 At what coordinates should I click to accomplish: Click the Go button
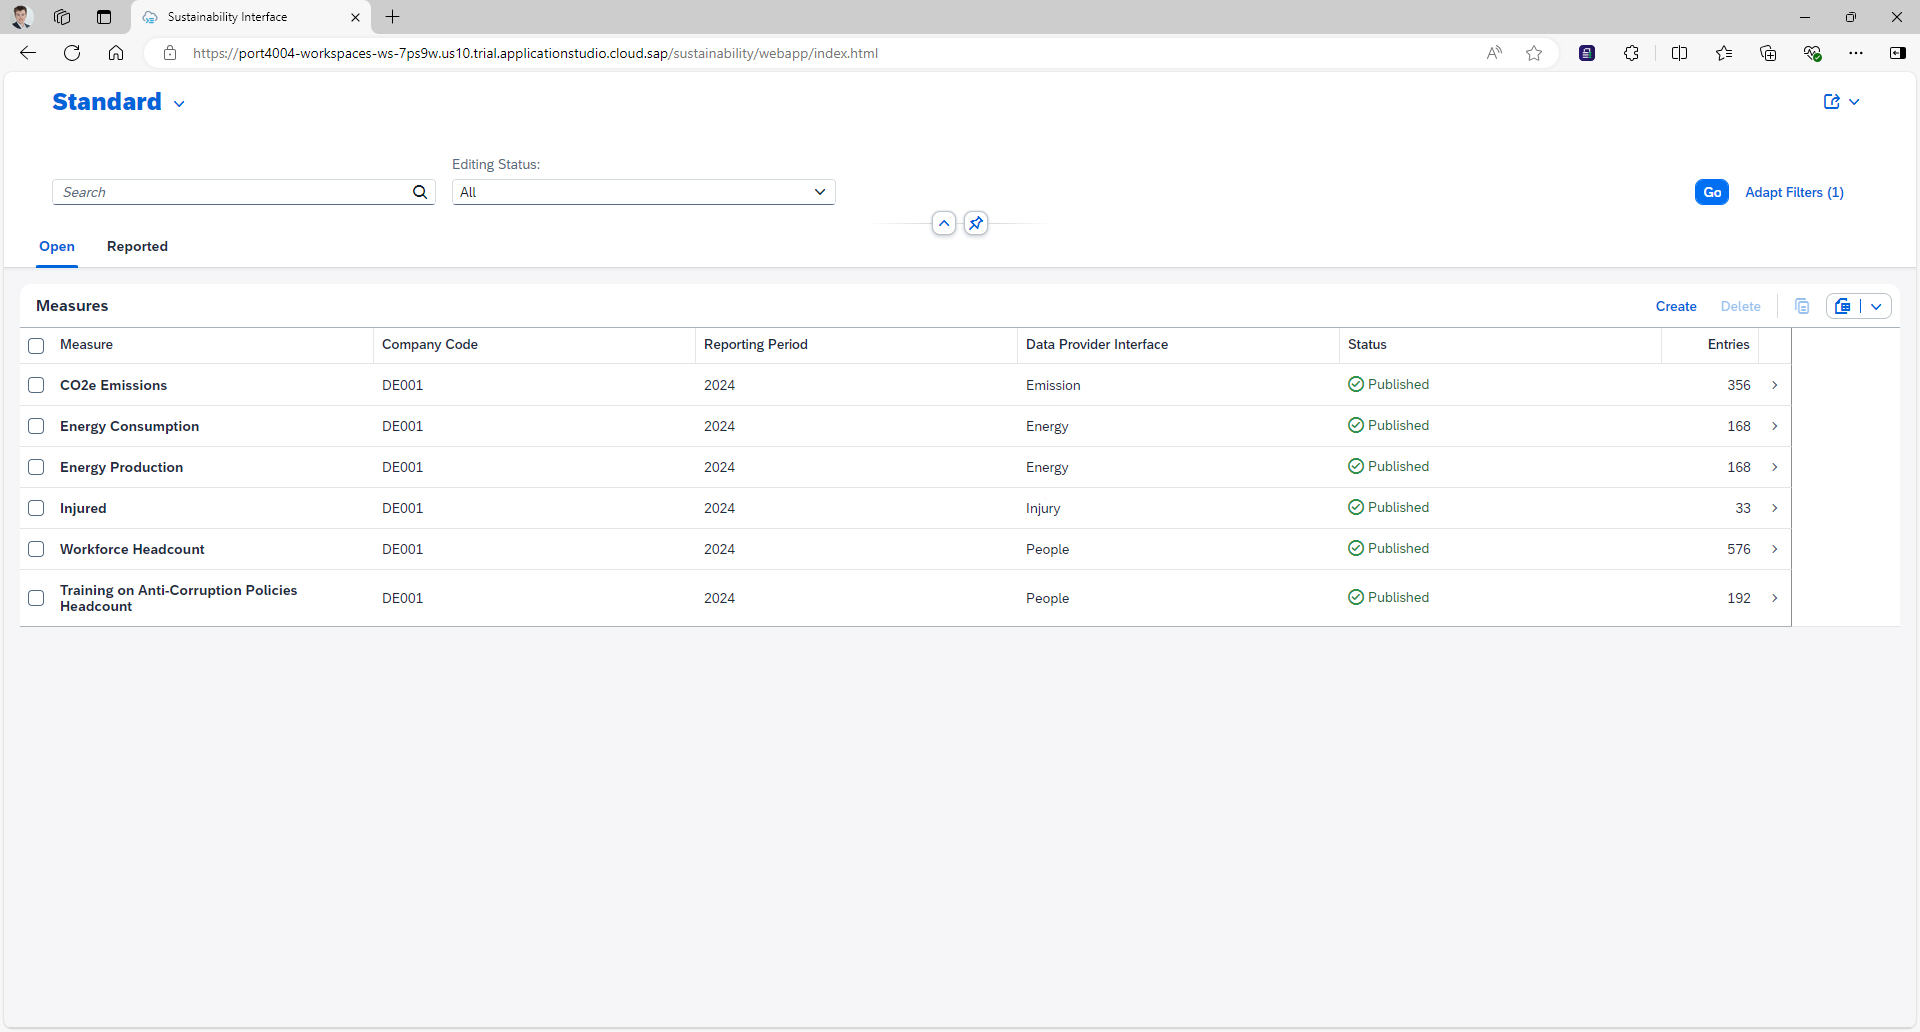[x=1711, y=192]
